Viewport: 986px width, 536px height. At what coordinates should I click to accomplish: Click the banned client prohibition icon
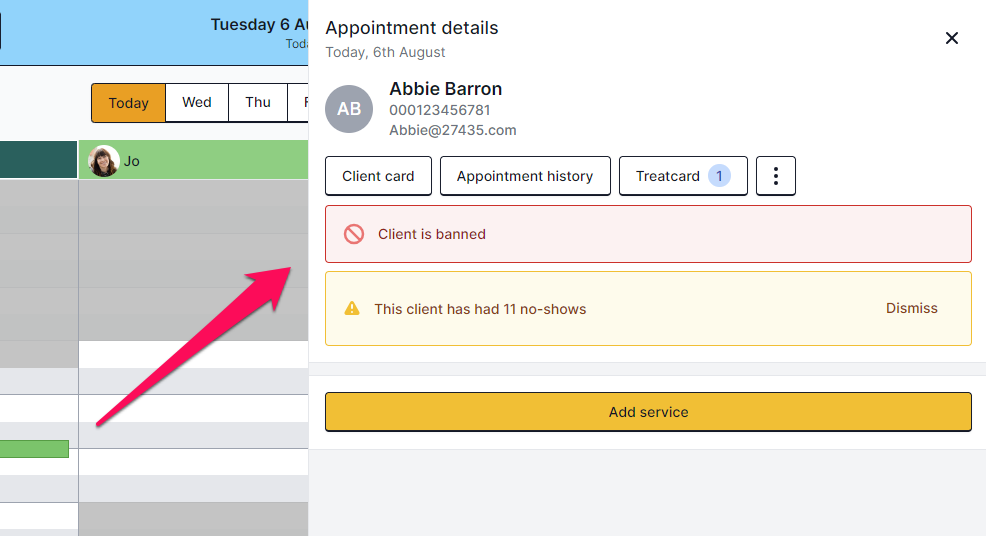coord(354,234)
